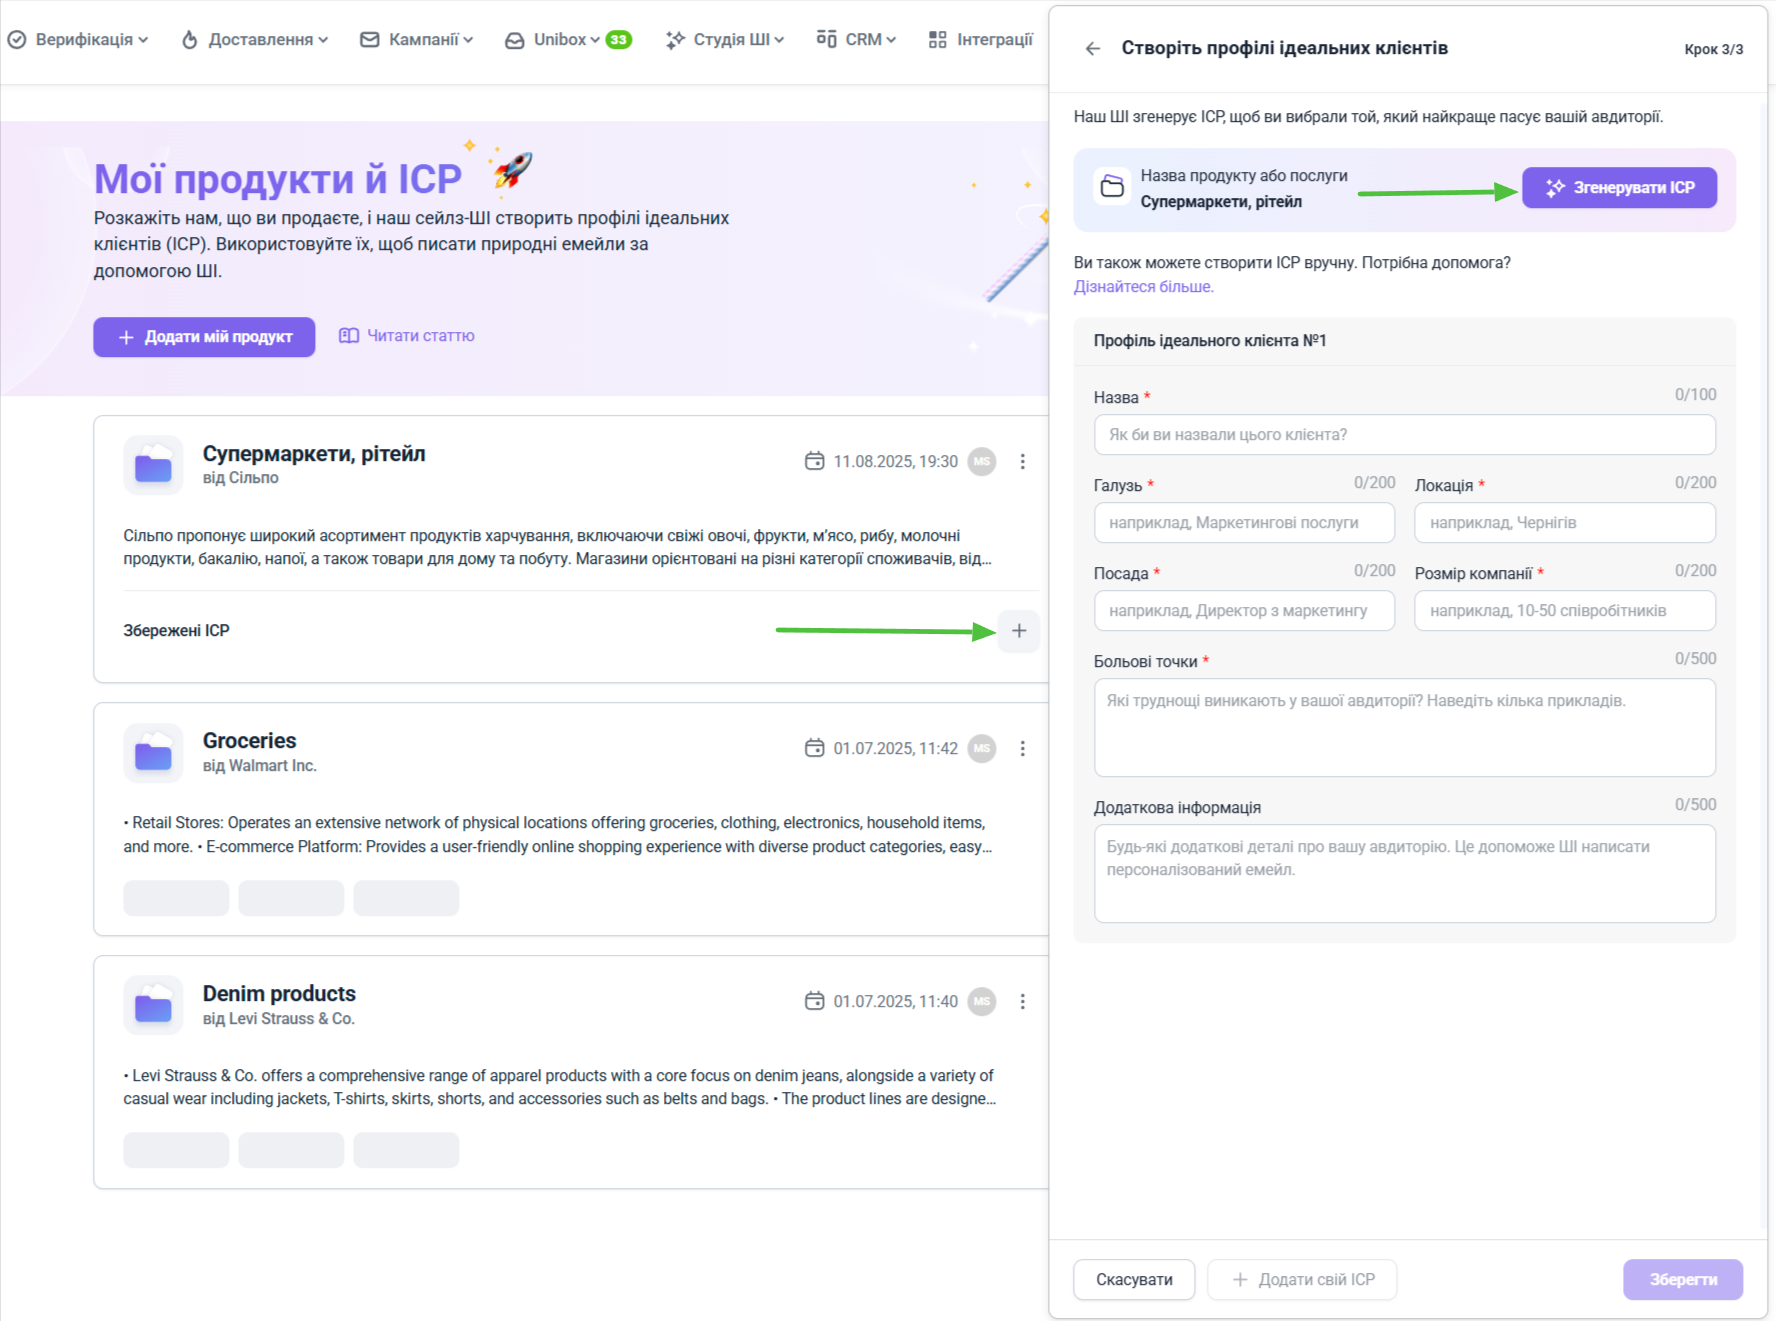Focus the Галузь input field
The width and height of the screenshot is (1776, 1321).
[x=1244, y=523]
